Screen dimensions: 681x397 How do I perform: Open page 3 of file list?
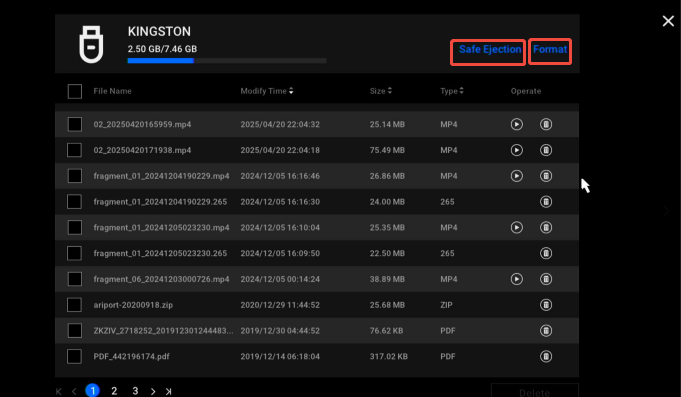(x=136, y=391)
